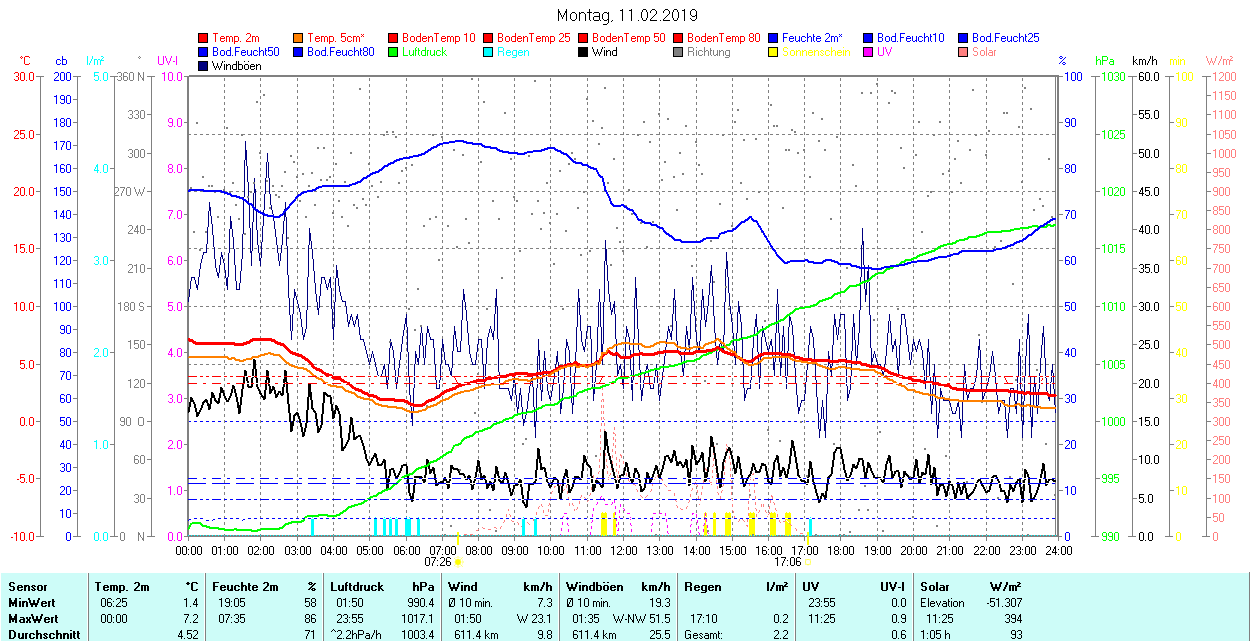1250x641 pixels.
Task: Click the BodenTemp 10 legend label
Action: [x=438, y=38]
